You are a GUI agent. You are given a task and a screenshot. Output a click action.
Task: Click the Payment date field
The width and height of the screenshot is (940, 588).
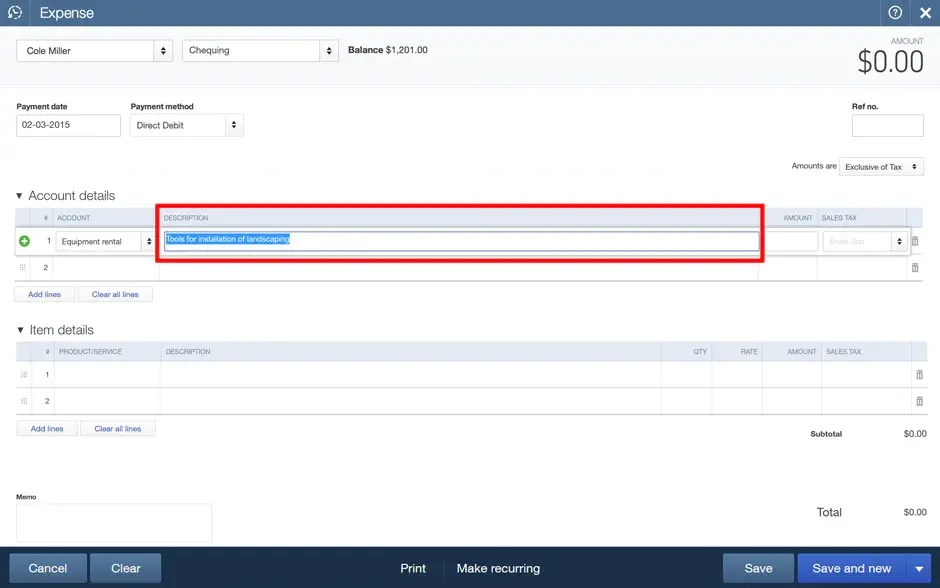tap(68, 125)
